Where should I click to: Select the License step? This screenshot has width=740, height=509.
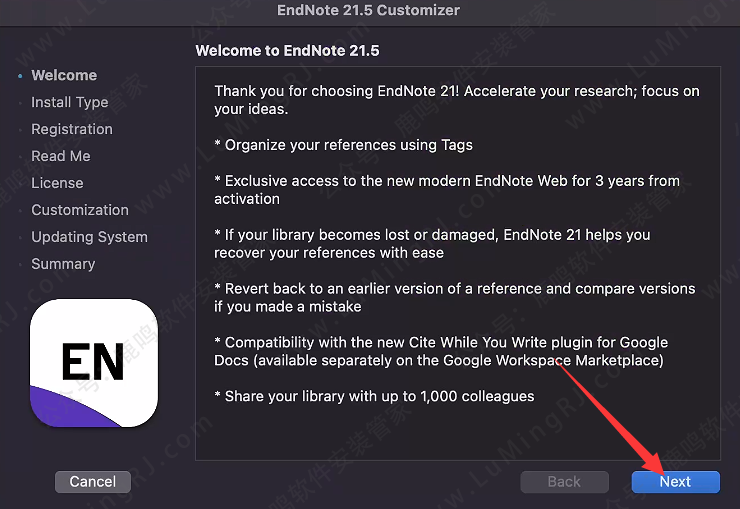point(57,183)
